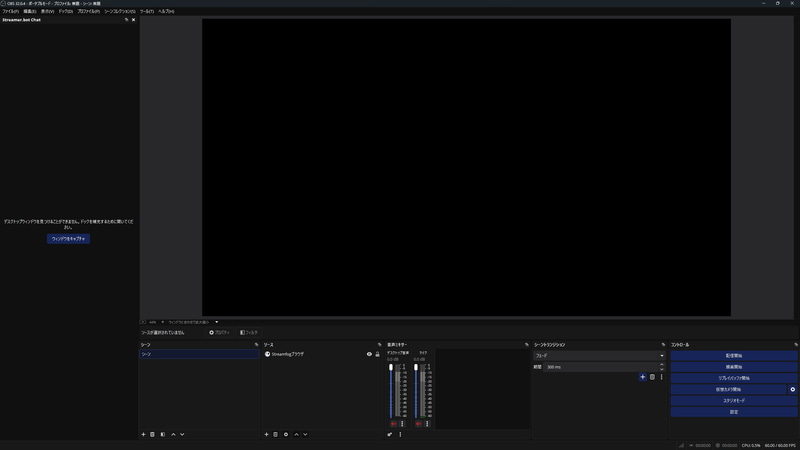
Task: Click Streamfog browser source icon
Action: coord(267,354)
